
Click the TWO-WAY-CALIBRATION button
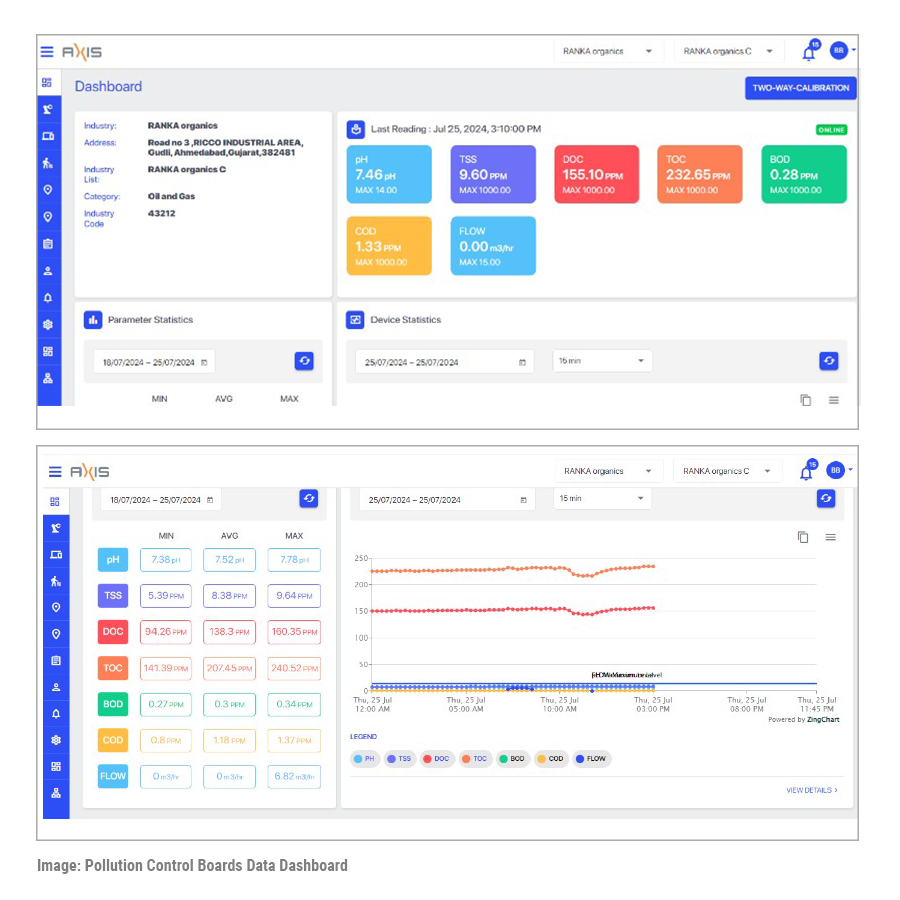800,88
